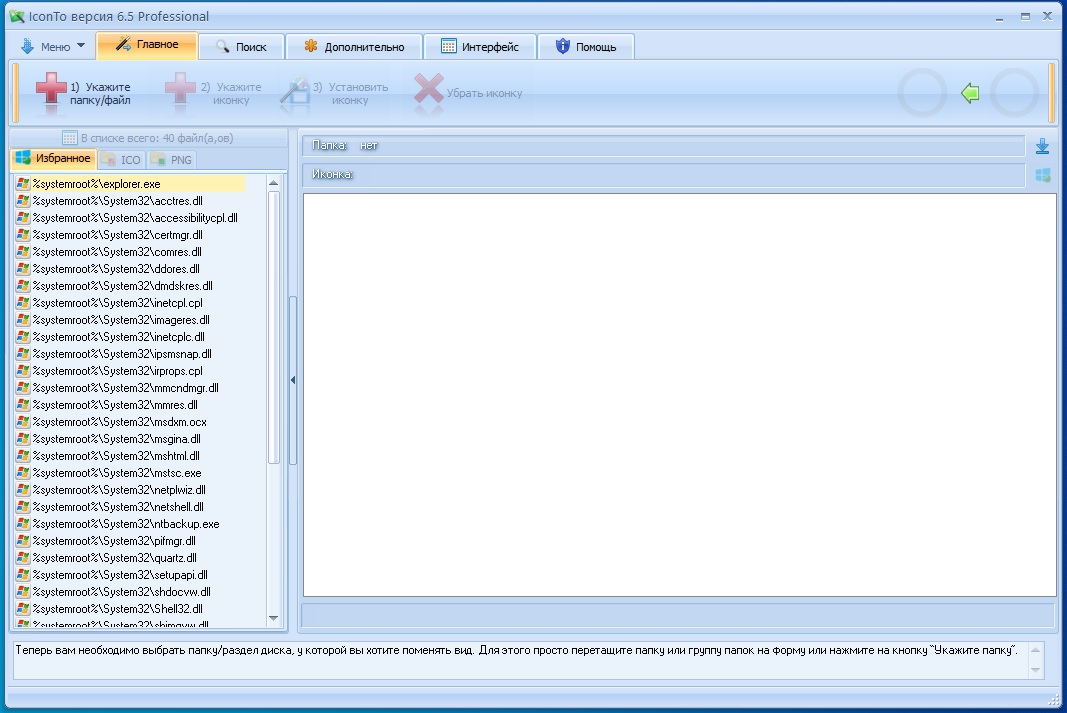Collapse the left panel using the splitter arrow
The width and height of the screenshot is (1067, 713).
(293, 380)
